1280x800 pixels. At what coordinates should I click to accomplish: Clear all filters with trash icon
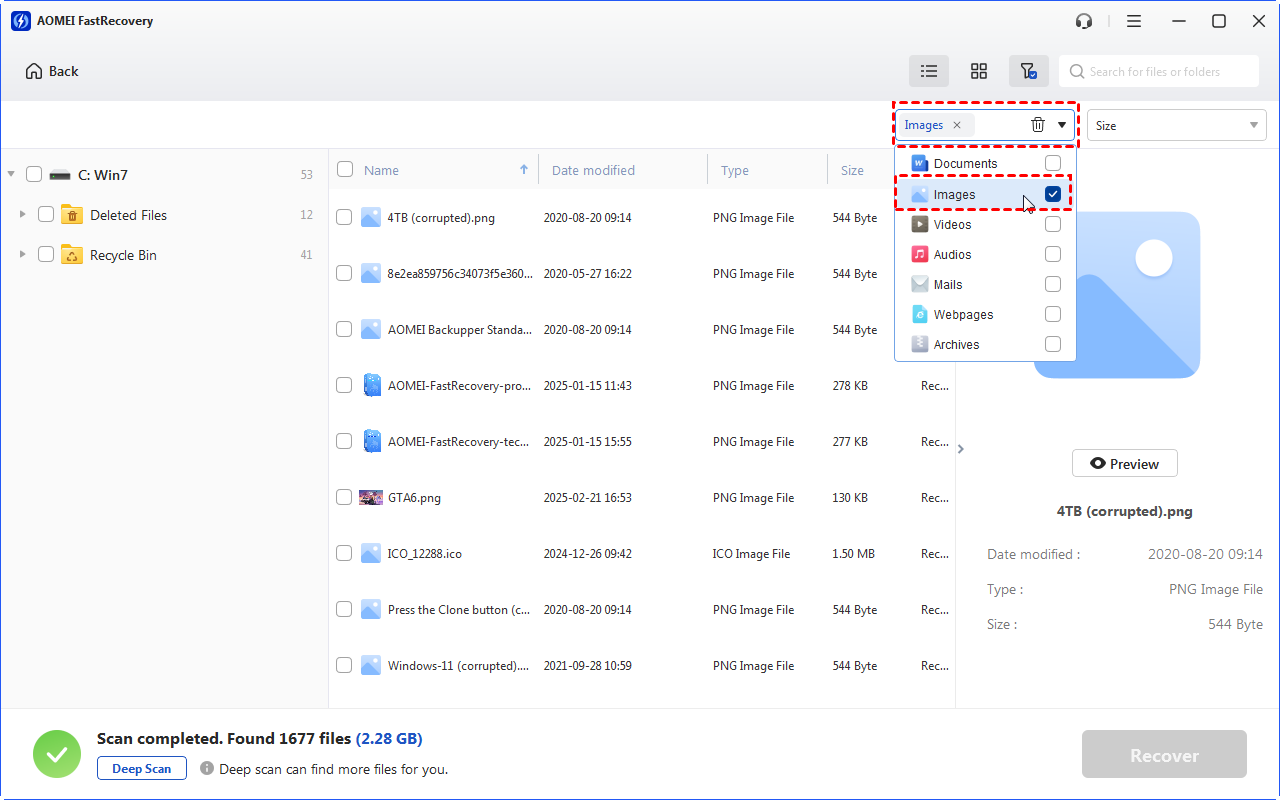[1038, 125]
